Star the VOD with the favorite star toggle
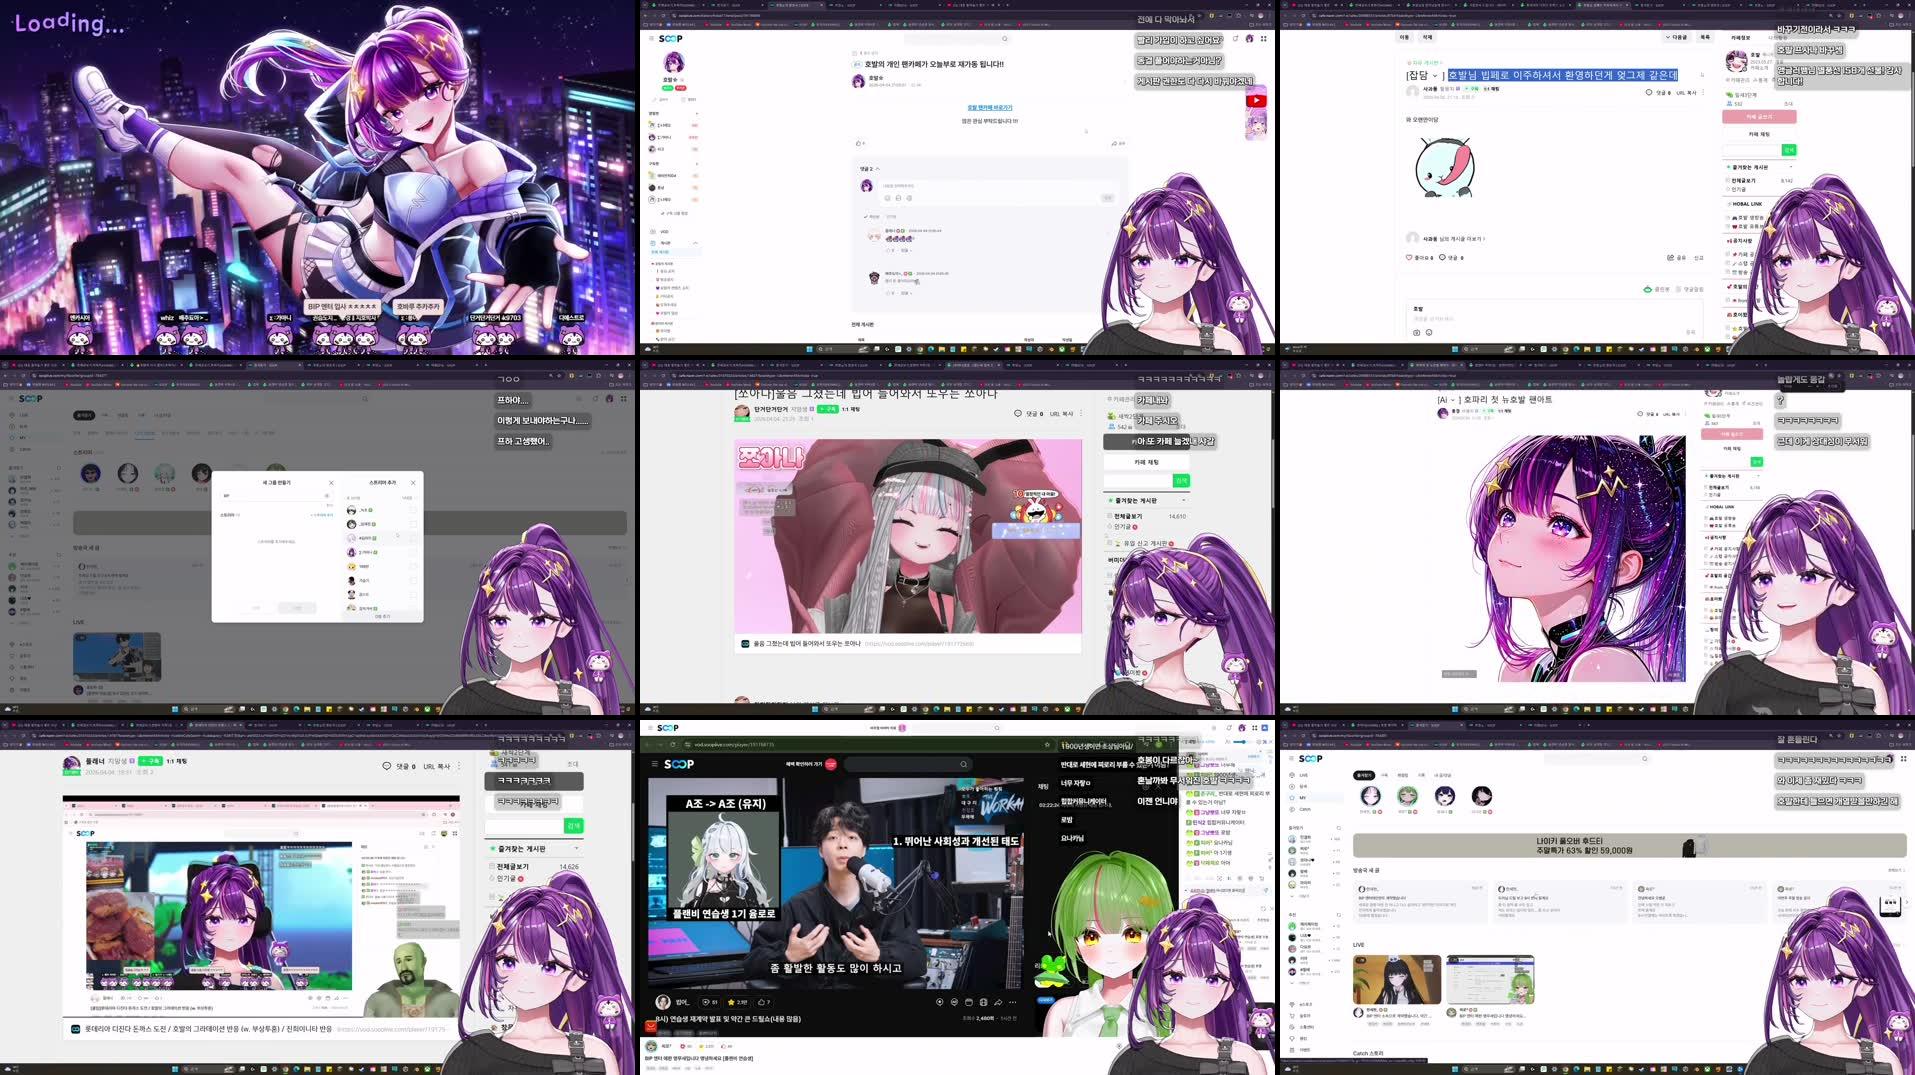 (x=731, y=1002)
